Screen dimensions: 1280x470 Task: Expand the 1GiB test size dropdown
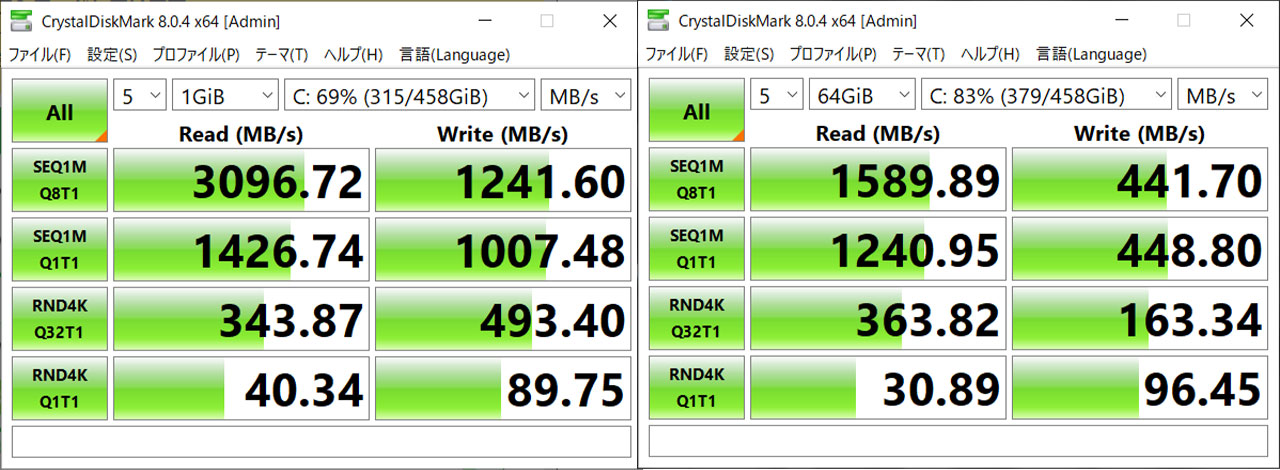pyautogui.click(x=226, y=96)
